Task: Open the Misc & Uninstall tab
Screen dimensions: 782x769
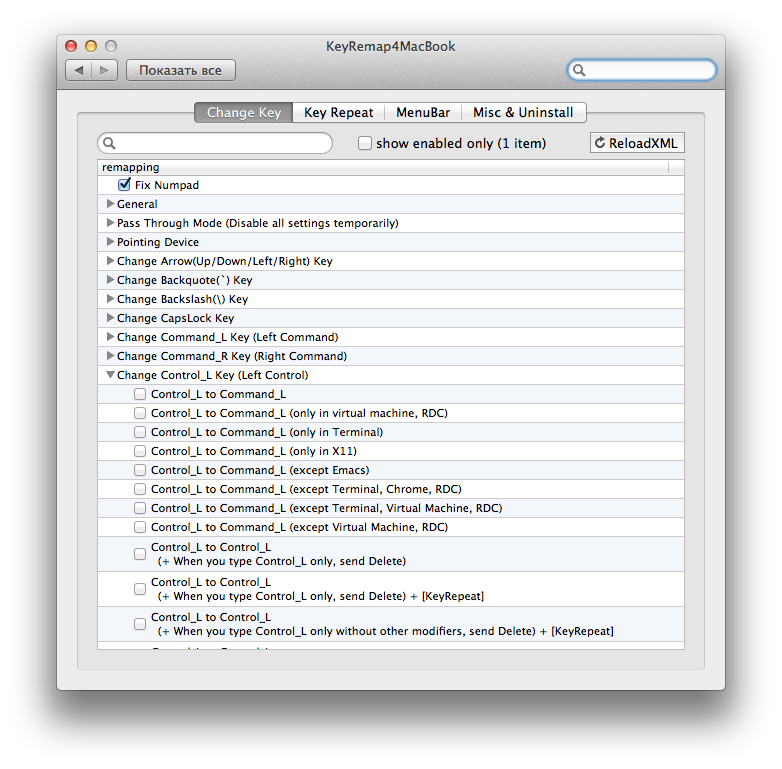Action: click(x=523, y=113)
